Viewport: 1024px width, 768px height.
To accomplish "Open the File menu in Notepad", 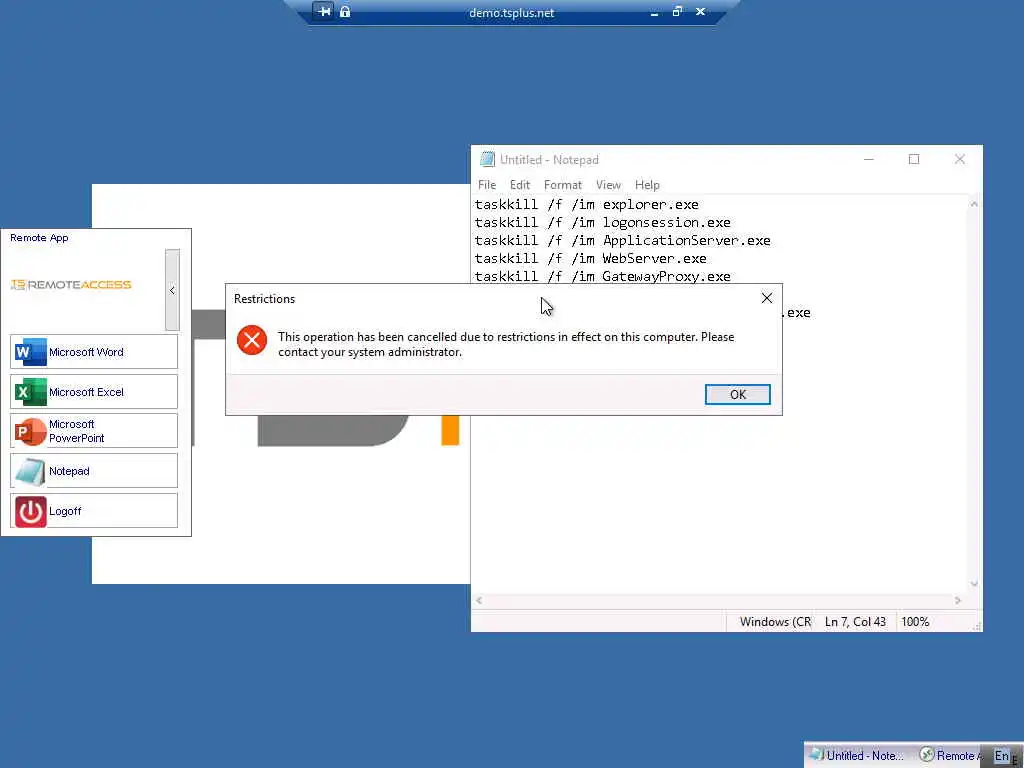I will 487,185.
